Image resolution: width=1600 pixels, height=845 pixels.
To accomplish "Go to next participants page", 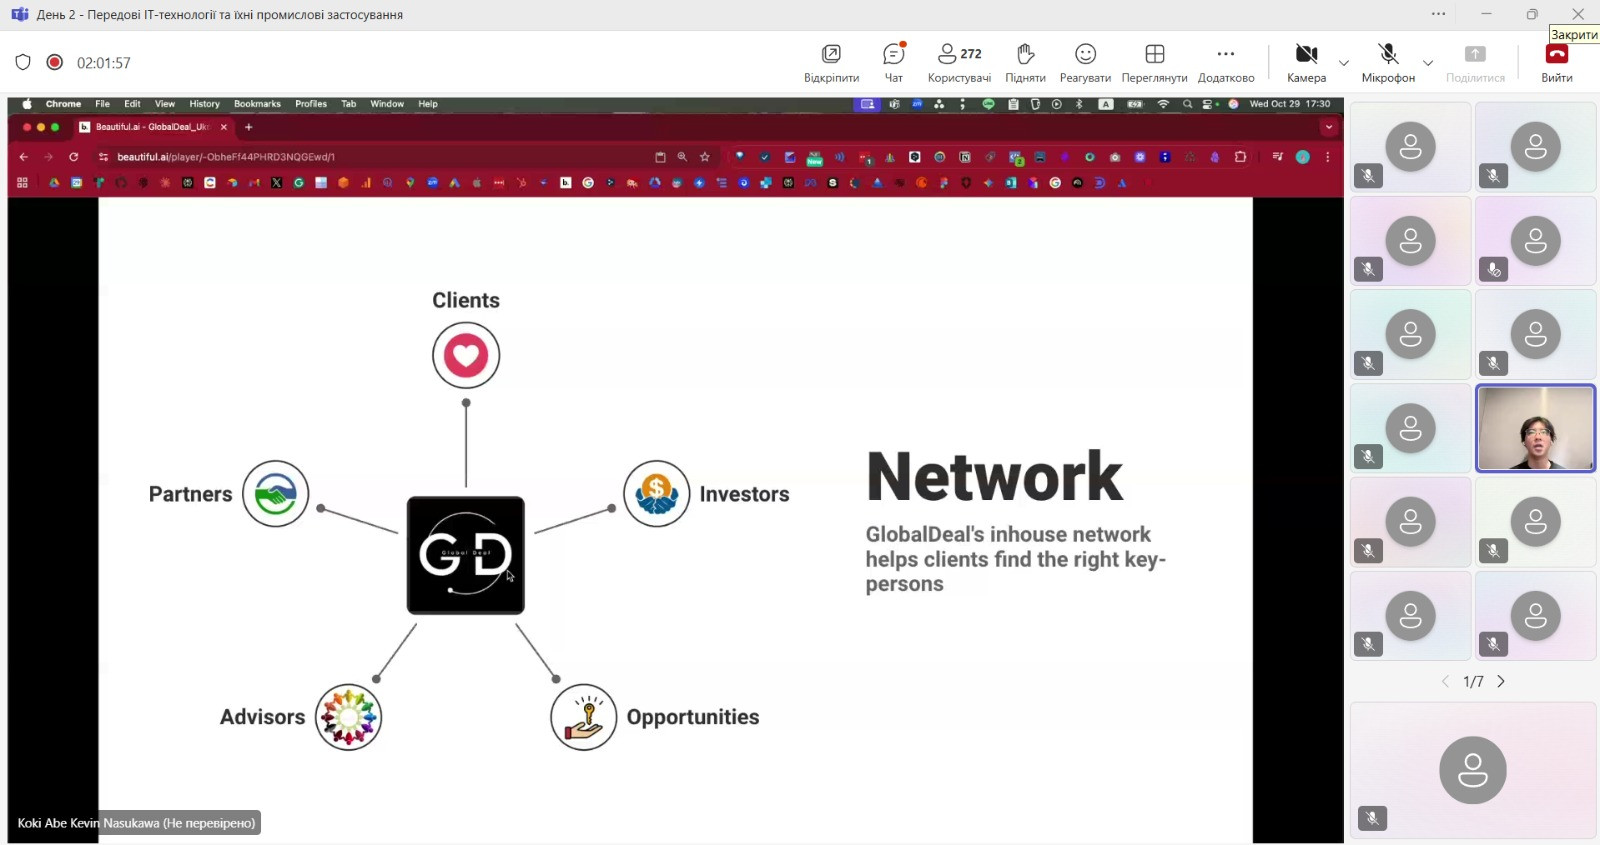I will point(1501,681).
